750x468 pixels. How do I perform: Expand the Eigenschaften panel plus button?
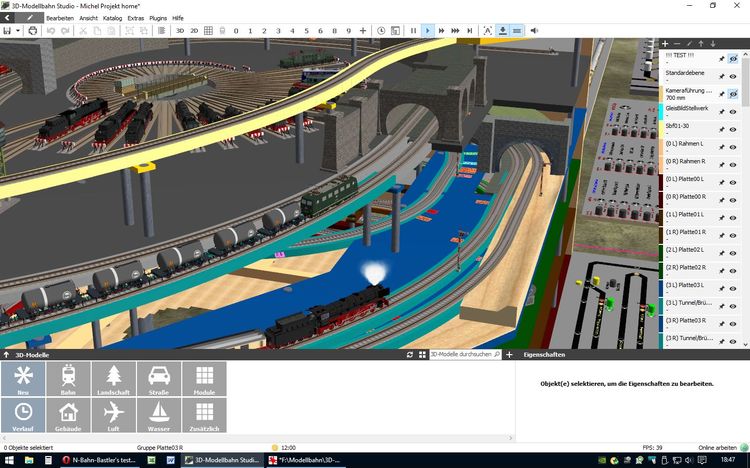click(x=509, y=355)
